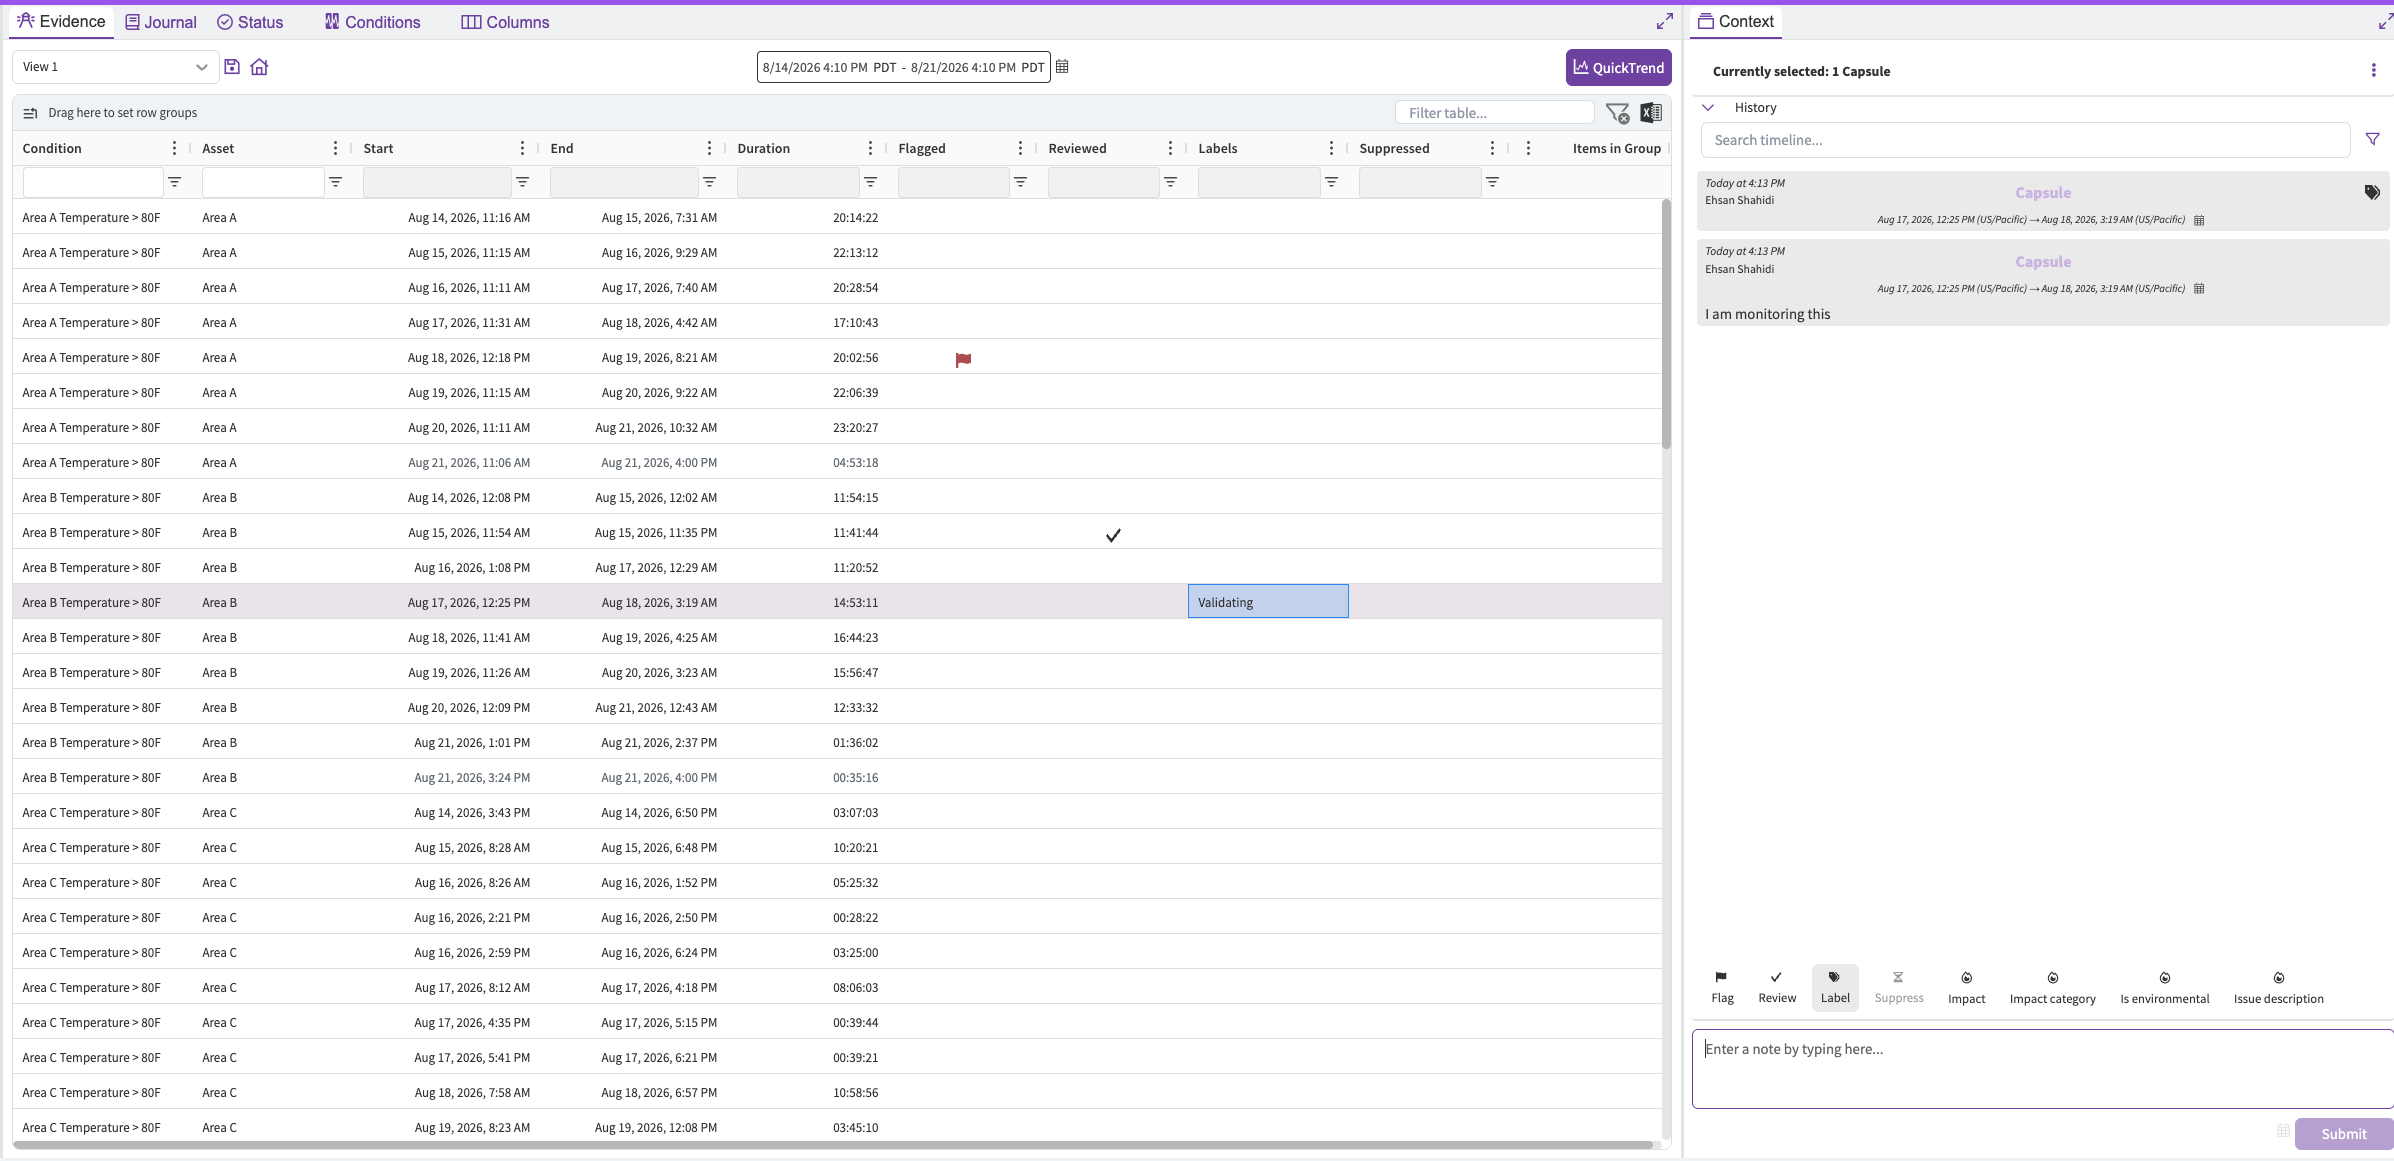This screenshot has width=2394, height=1161.
Task: Set the Impact category property
Action: [x=2053, y=987]
